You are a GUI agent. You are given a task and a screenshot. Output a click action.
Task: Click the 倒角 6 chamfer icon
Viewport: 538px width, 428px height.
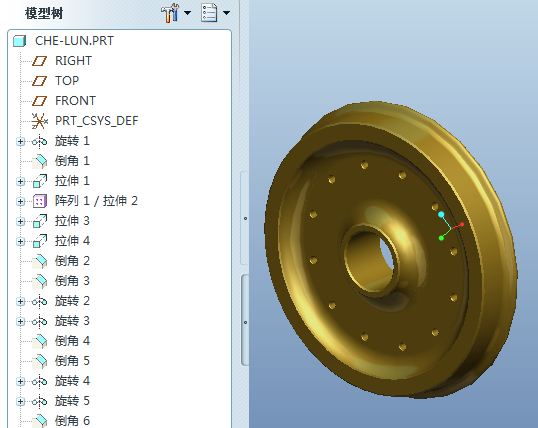40,421
